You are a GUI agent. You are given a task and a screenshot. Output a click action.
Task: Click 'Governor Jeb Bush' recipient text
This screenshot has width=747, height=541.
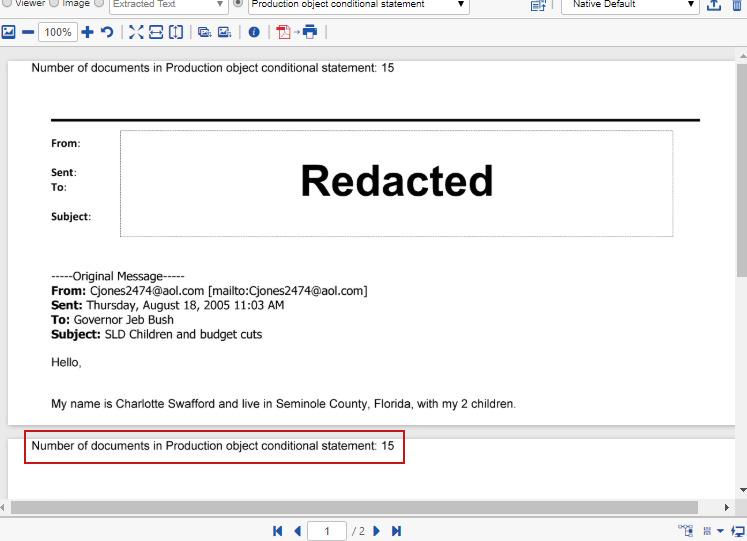(123, 320)
